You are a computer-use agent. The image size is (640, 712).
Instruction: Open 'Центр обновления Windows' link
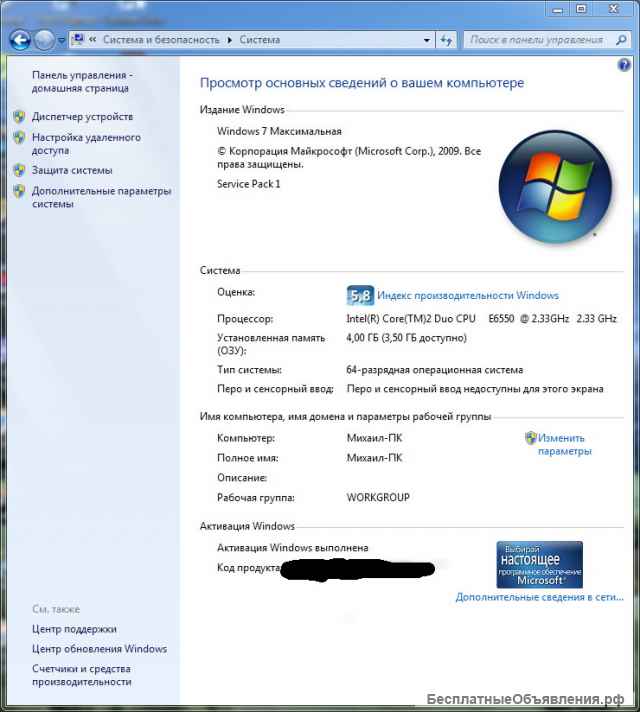pyautogui.click(x=99, y=649)
